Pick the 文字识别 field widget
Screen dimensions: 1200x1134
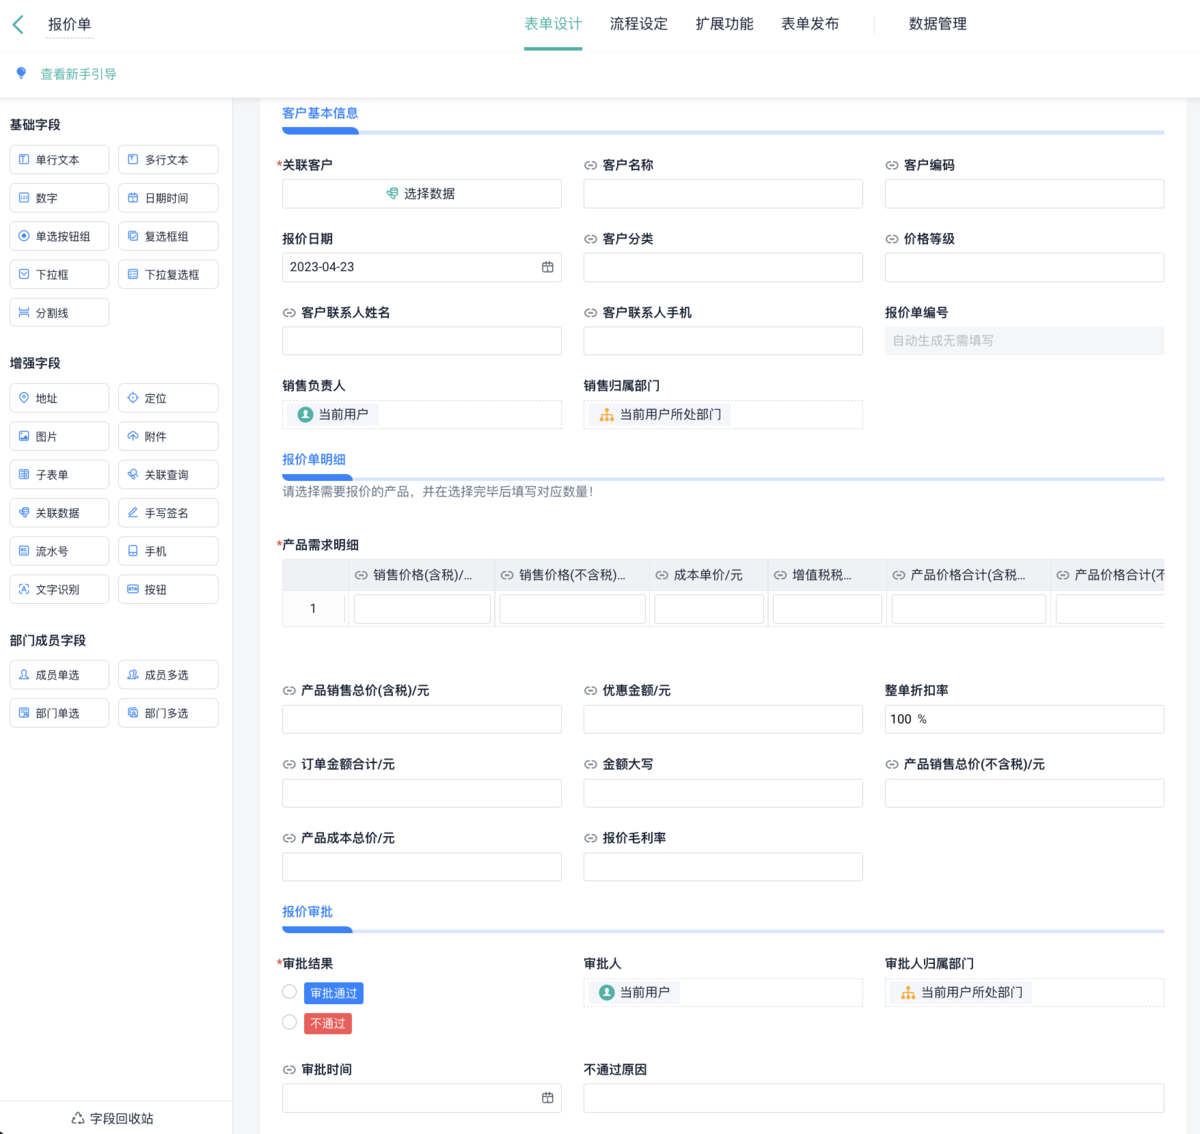(x=59, y=589)
